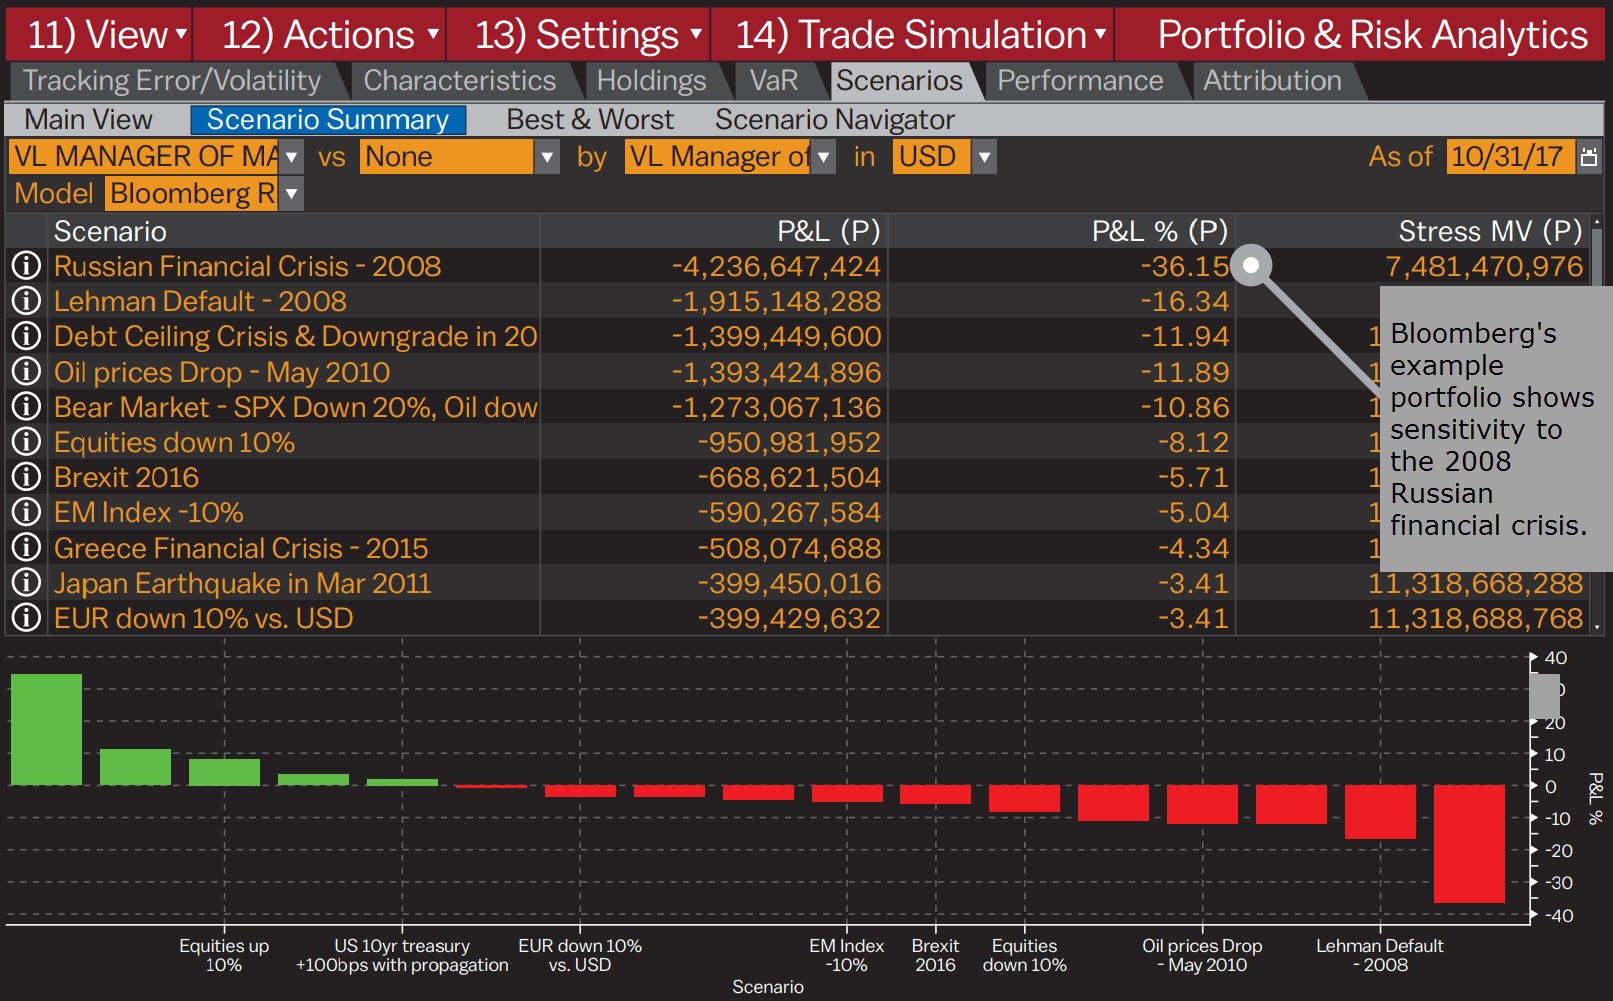This screenshot has width=1613, height=1001.
Task: Open the calendar icon beside the As of date
Action: pyautogui.click(x=1588, y=156)
